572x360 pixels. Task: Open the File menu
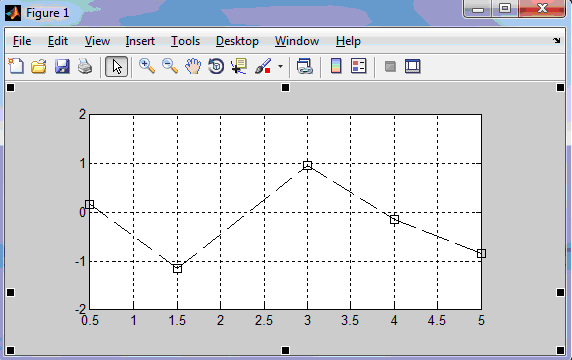click(x=22, y=41)
